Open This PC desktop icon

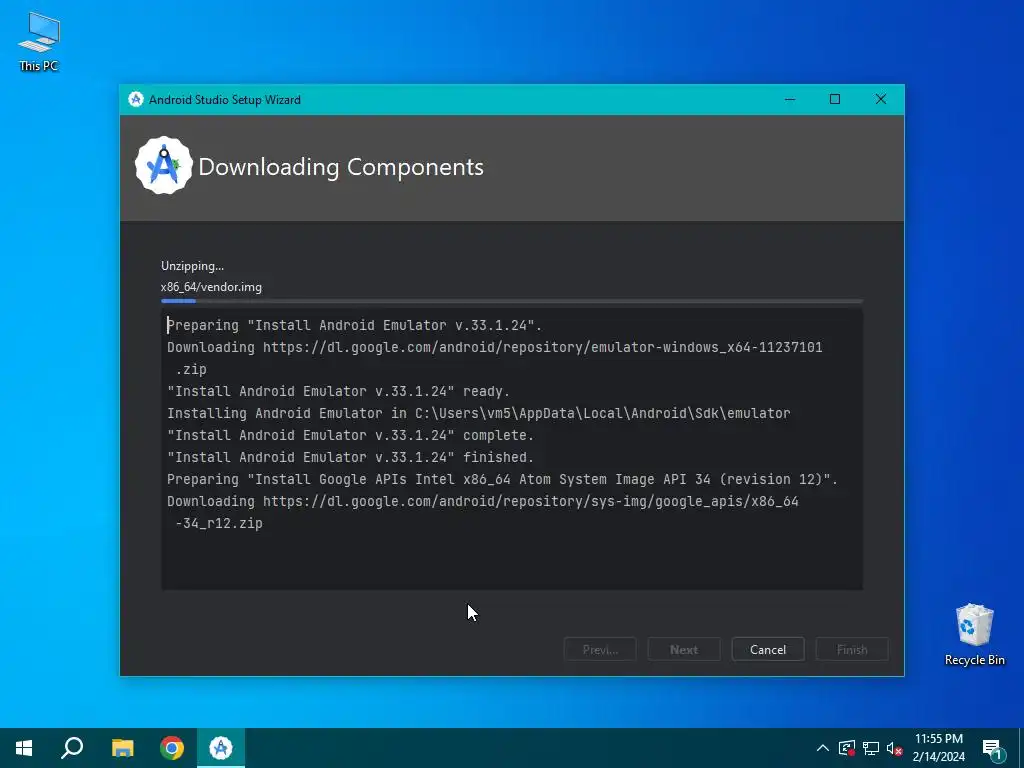click(x=39, y=42)
